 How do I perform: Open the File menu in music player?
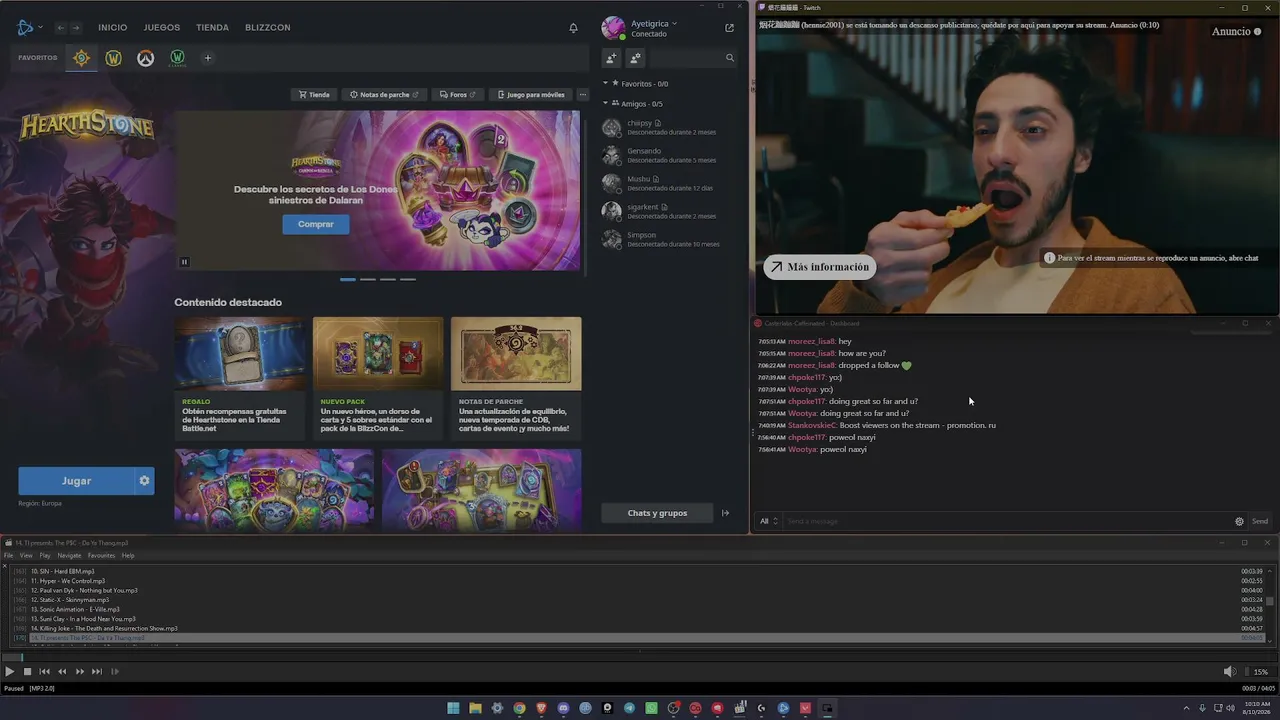pyautogui.click(x=9, y=555)
